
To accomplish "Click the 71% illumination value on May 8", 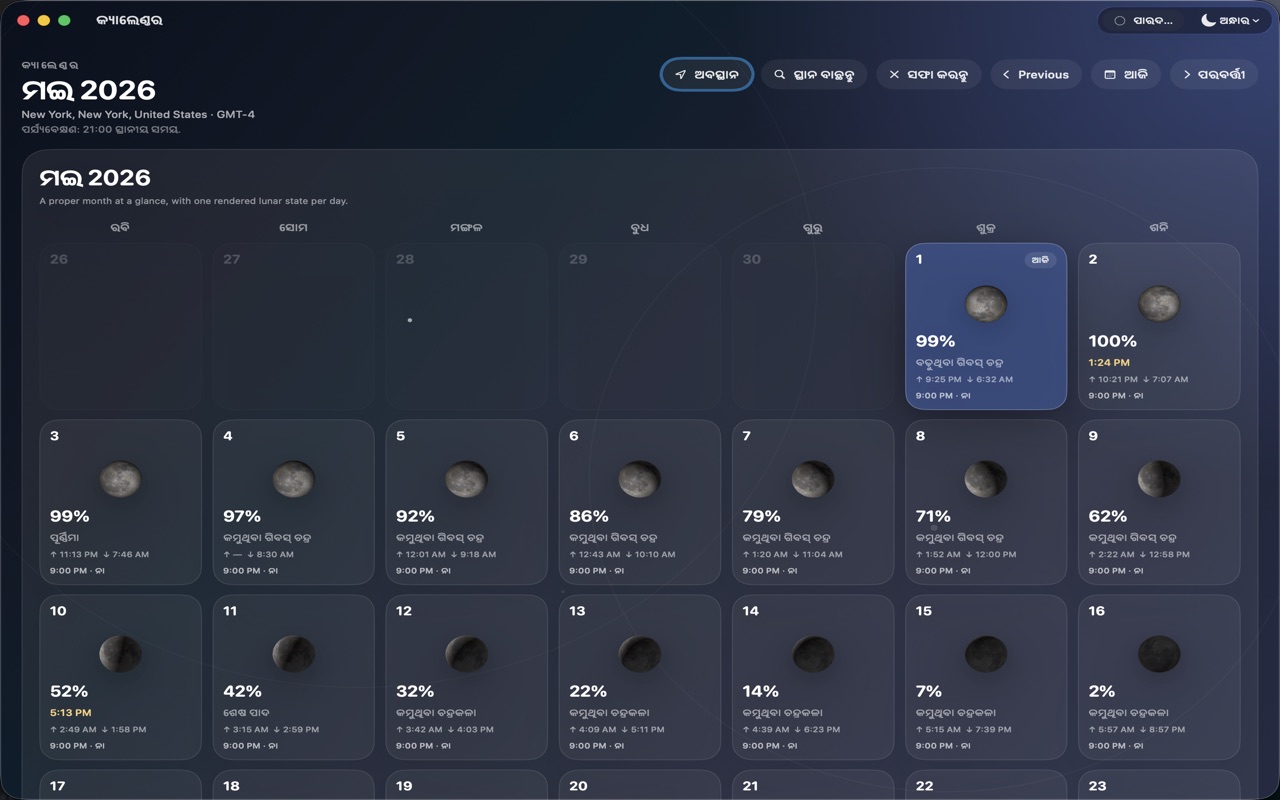I will 933,516.
